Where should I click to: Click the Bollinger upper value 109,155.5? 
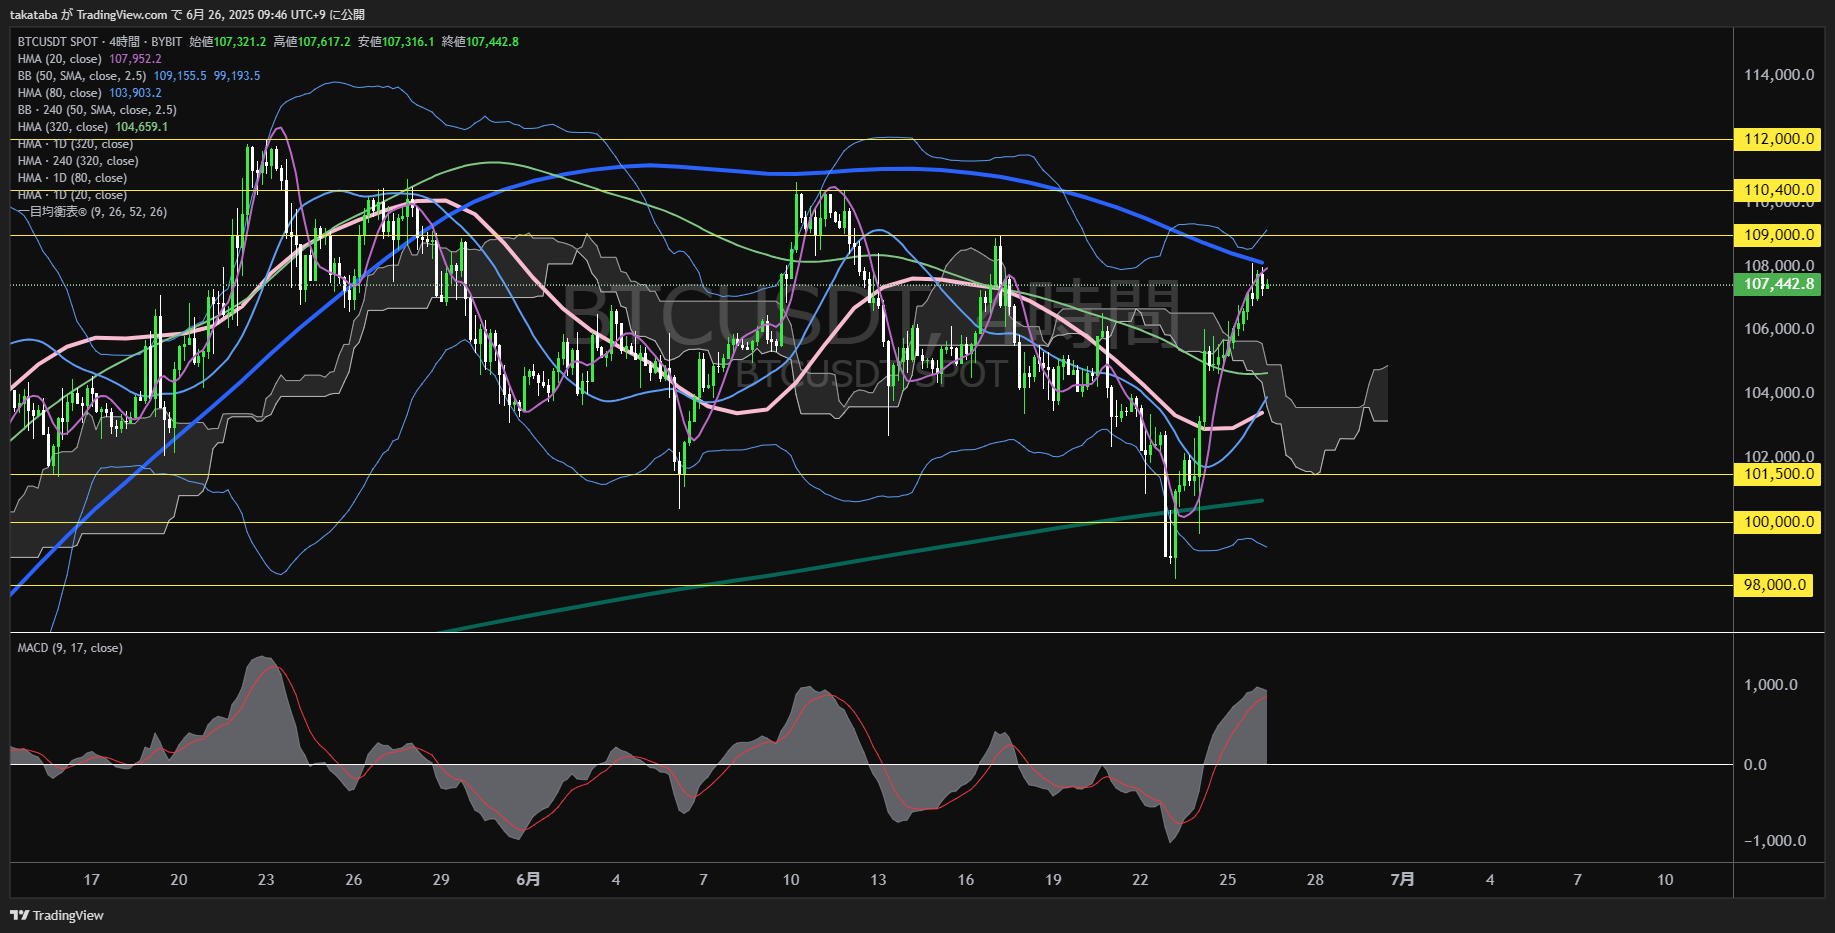(x=180, y=76)
